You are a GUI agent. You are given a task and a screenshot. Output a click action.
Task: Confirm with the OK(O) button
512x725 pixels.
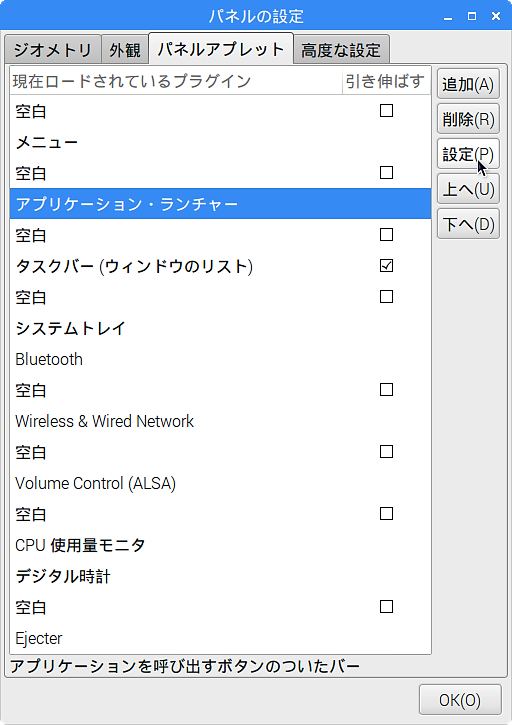click(x=460, y=700)
